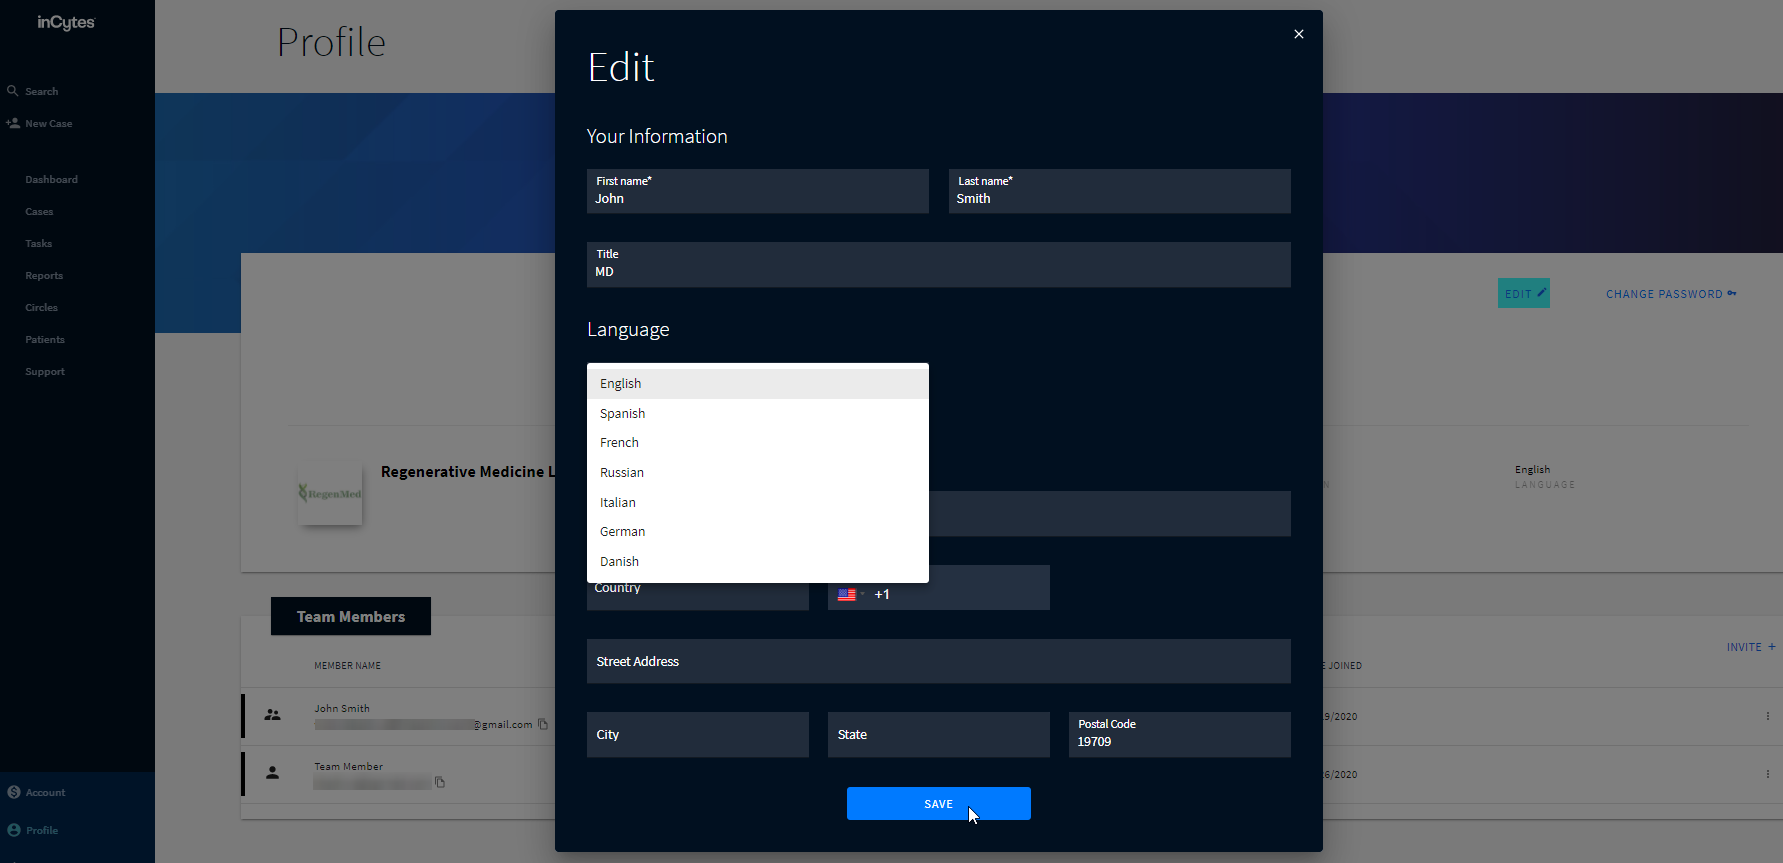Choose German in language dropdown
Viewport: 1783px width, 863px height.
[x=623, y=532]
